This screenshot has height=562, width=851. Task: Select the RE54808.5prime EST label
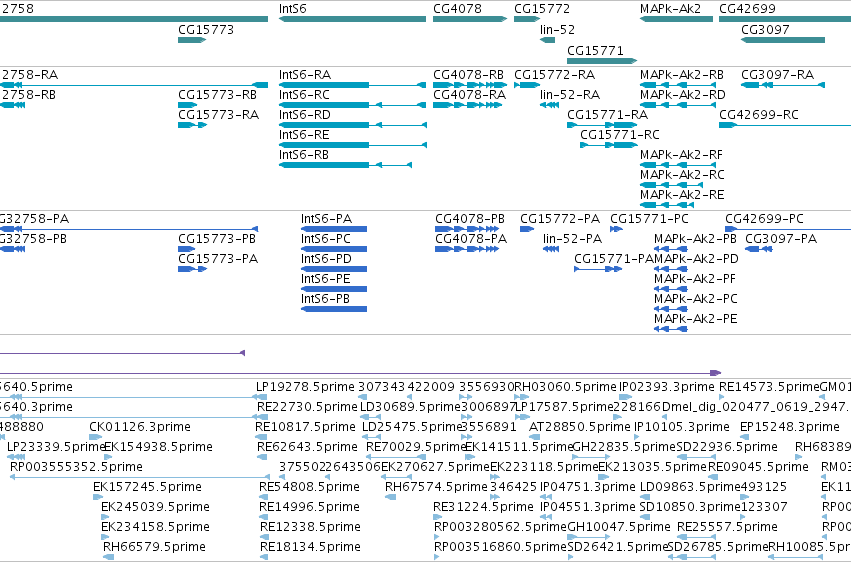(x=309, y=487)
